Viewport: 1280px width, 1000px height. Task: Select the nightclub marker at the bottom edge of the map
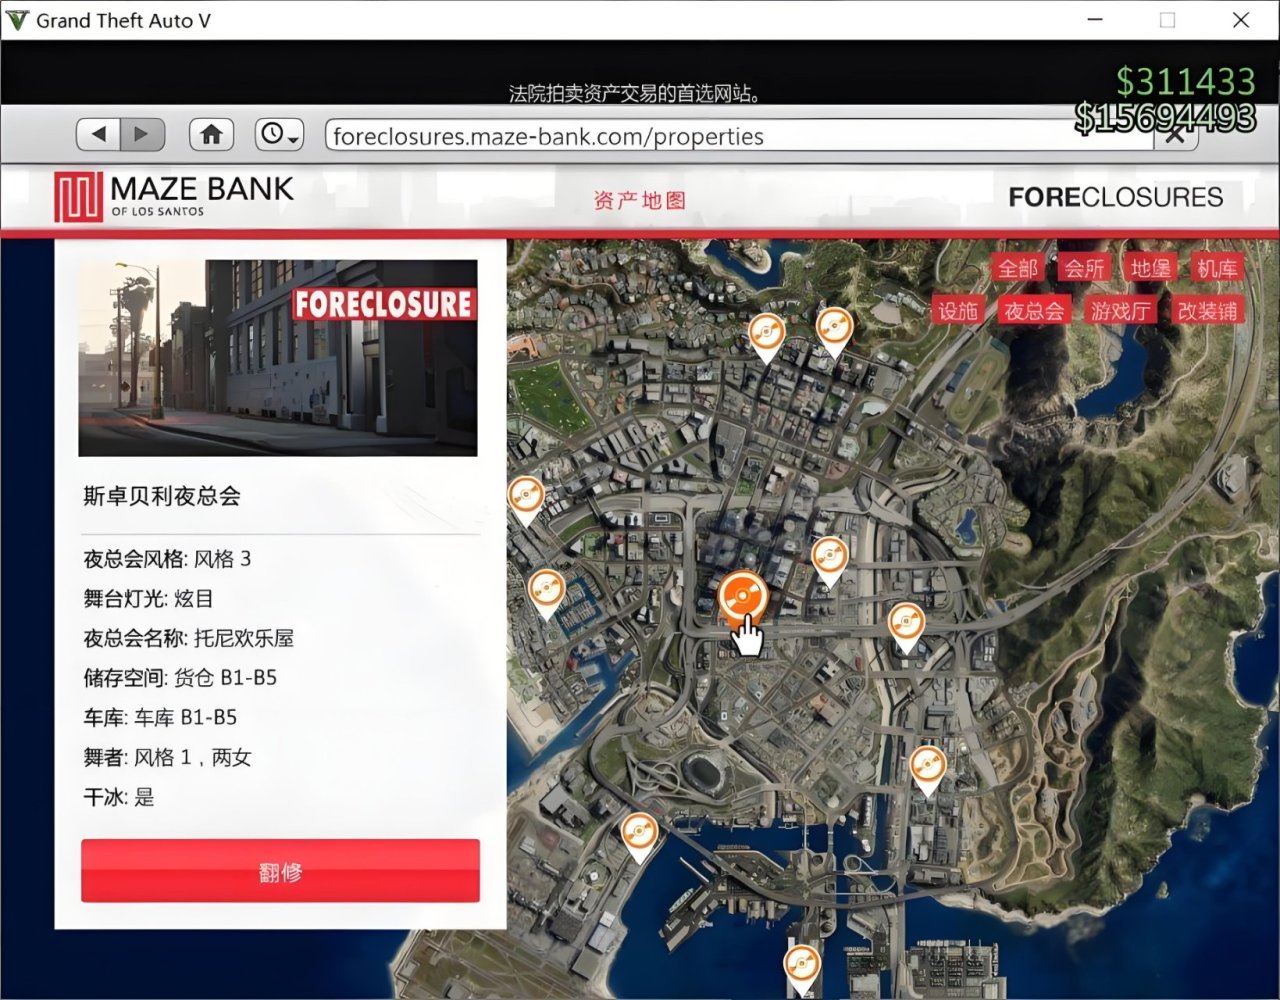tap(801, 969)
